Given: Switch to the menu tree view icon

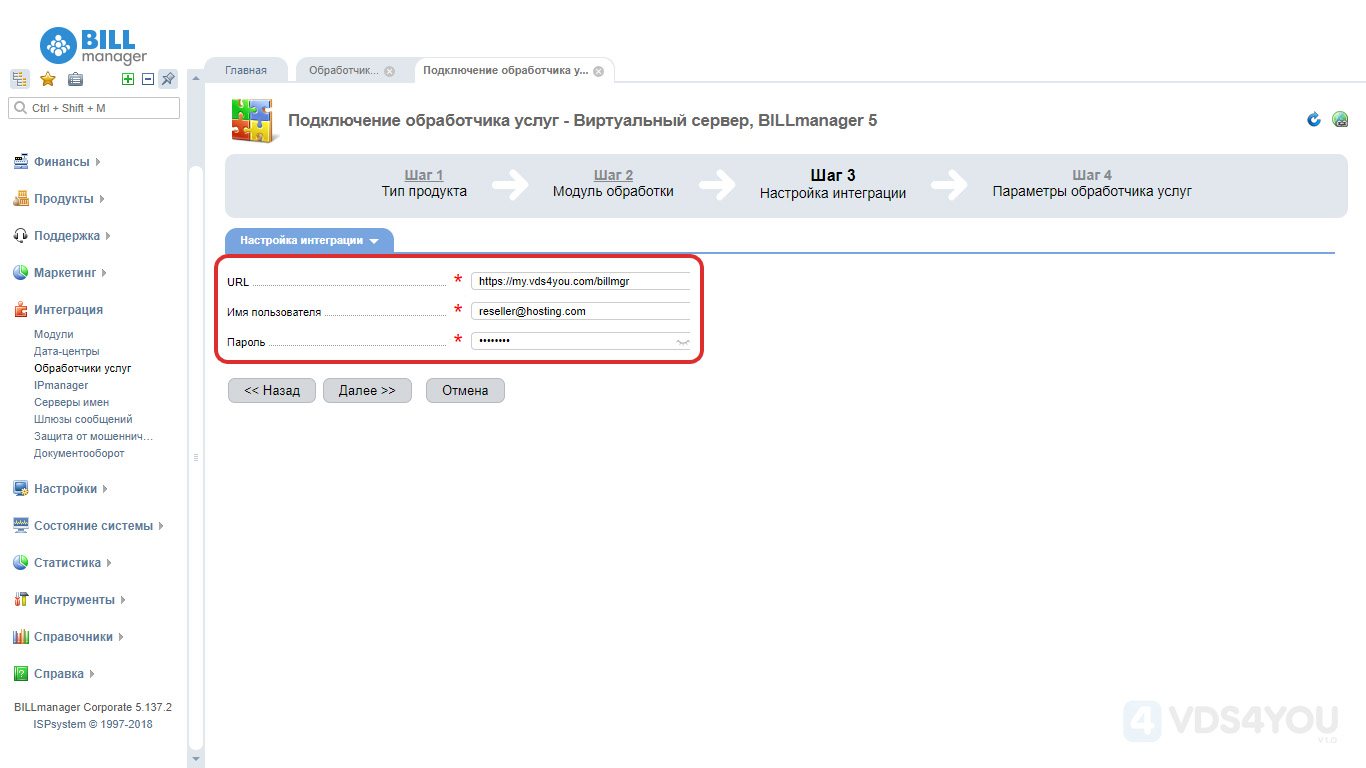Looking at the screenshot, I should [x=20, y=79].
